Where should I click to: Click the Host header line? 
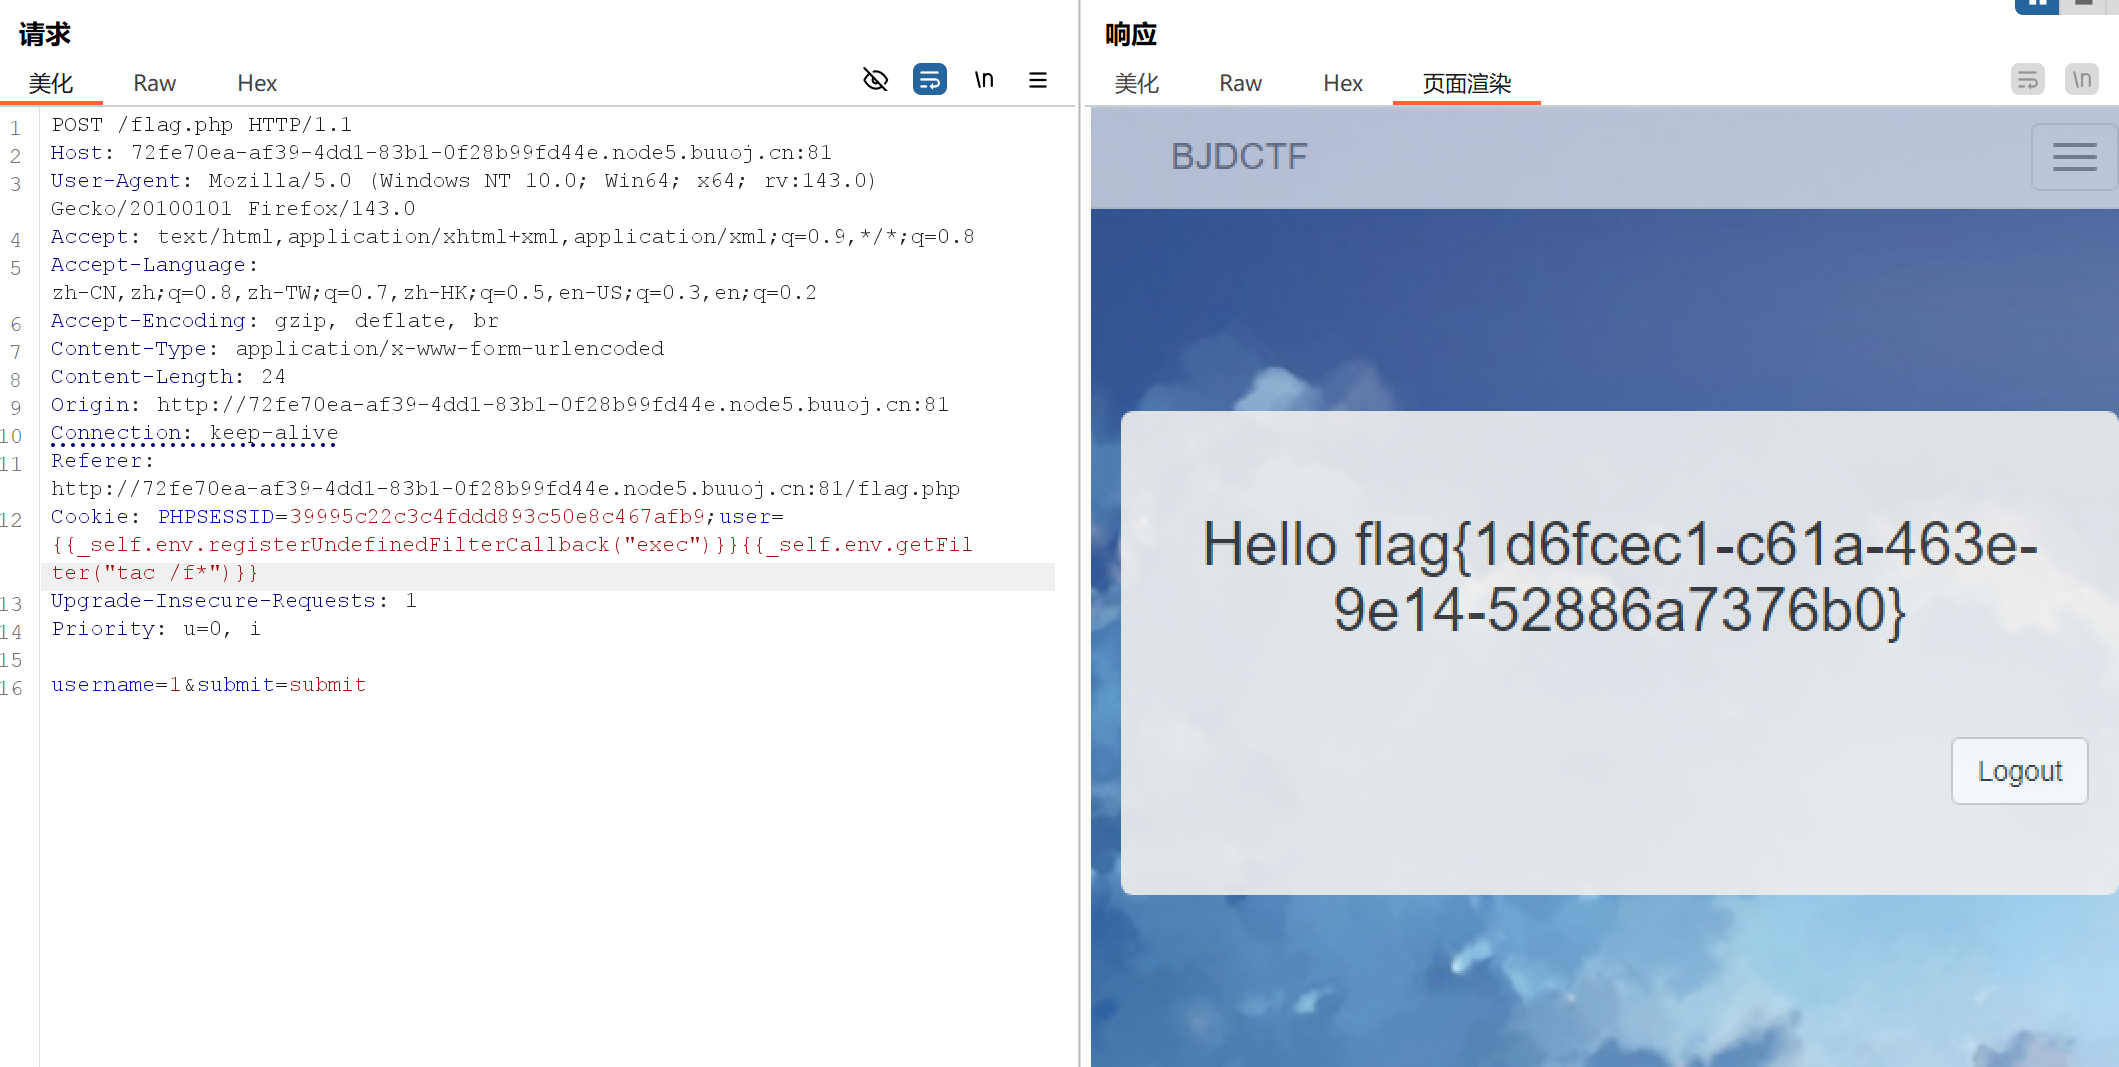coord(441,153)
